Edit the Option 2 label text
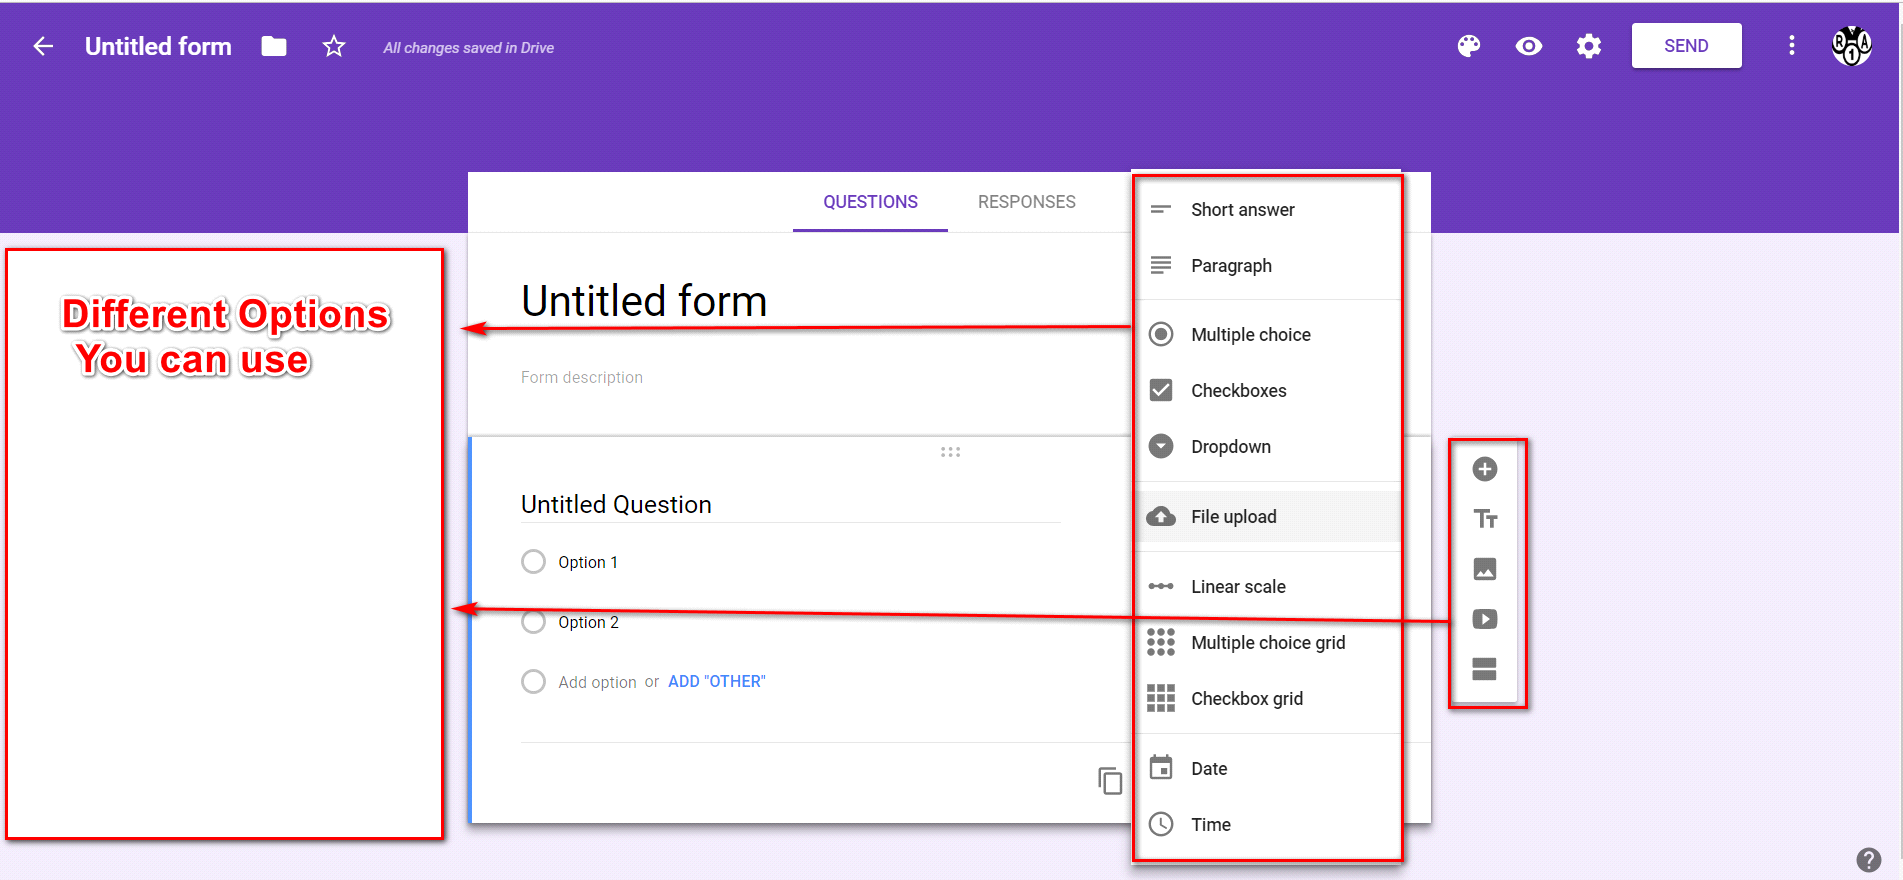Image resolution: width=1903 pixels, height=880 pixels. (x=588, y=622)
